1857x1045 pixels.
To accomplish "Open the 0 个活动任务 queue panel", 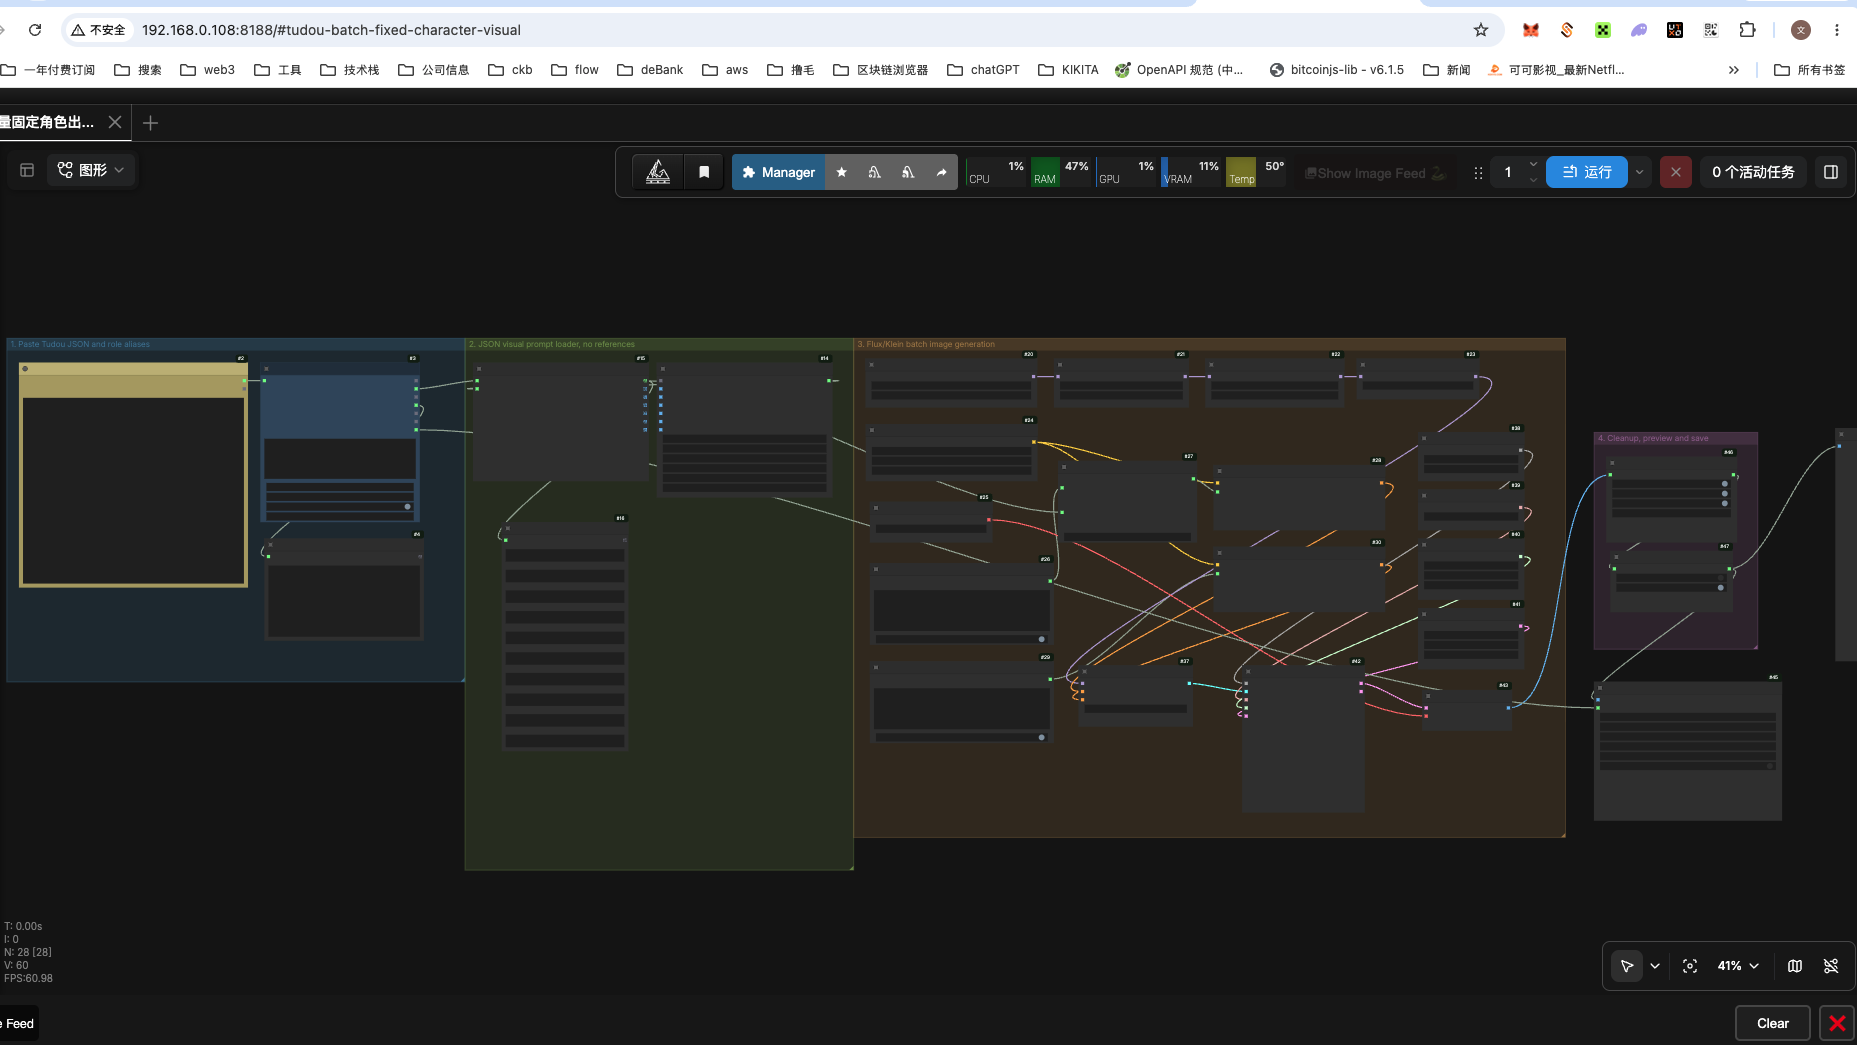I will [x=1753, y=172].
